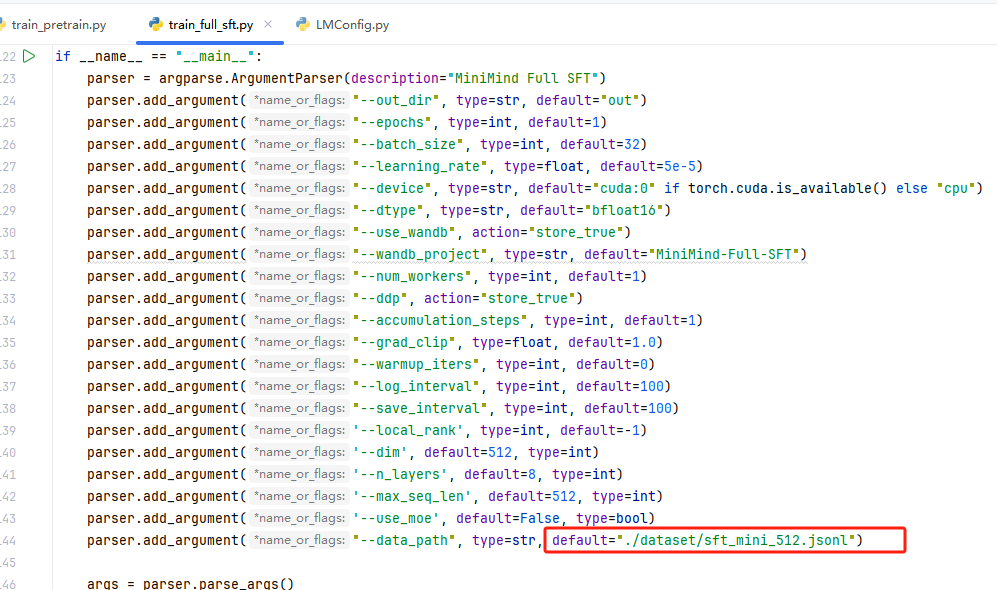This screenshot has height=590, width=997.
Task: Switch to the train_pretrain.py tab
Action: (58, 24)
